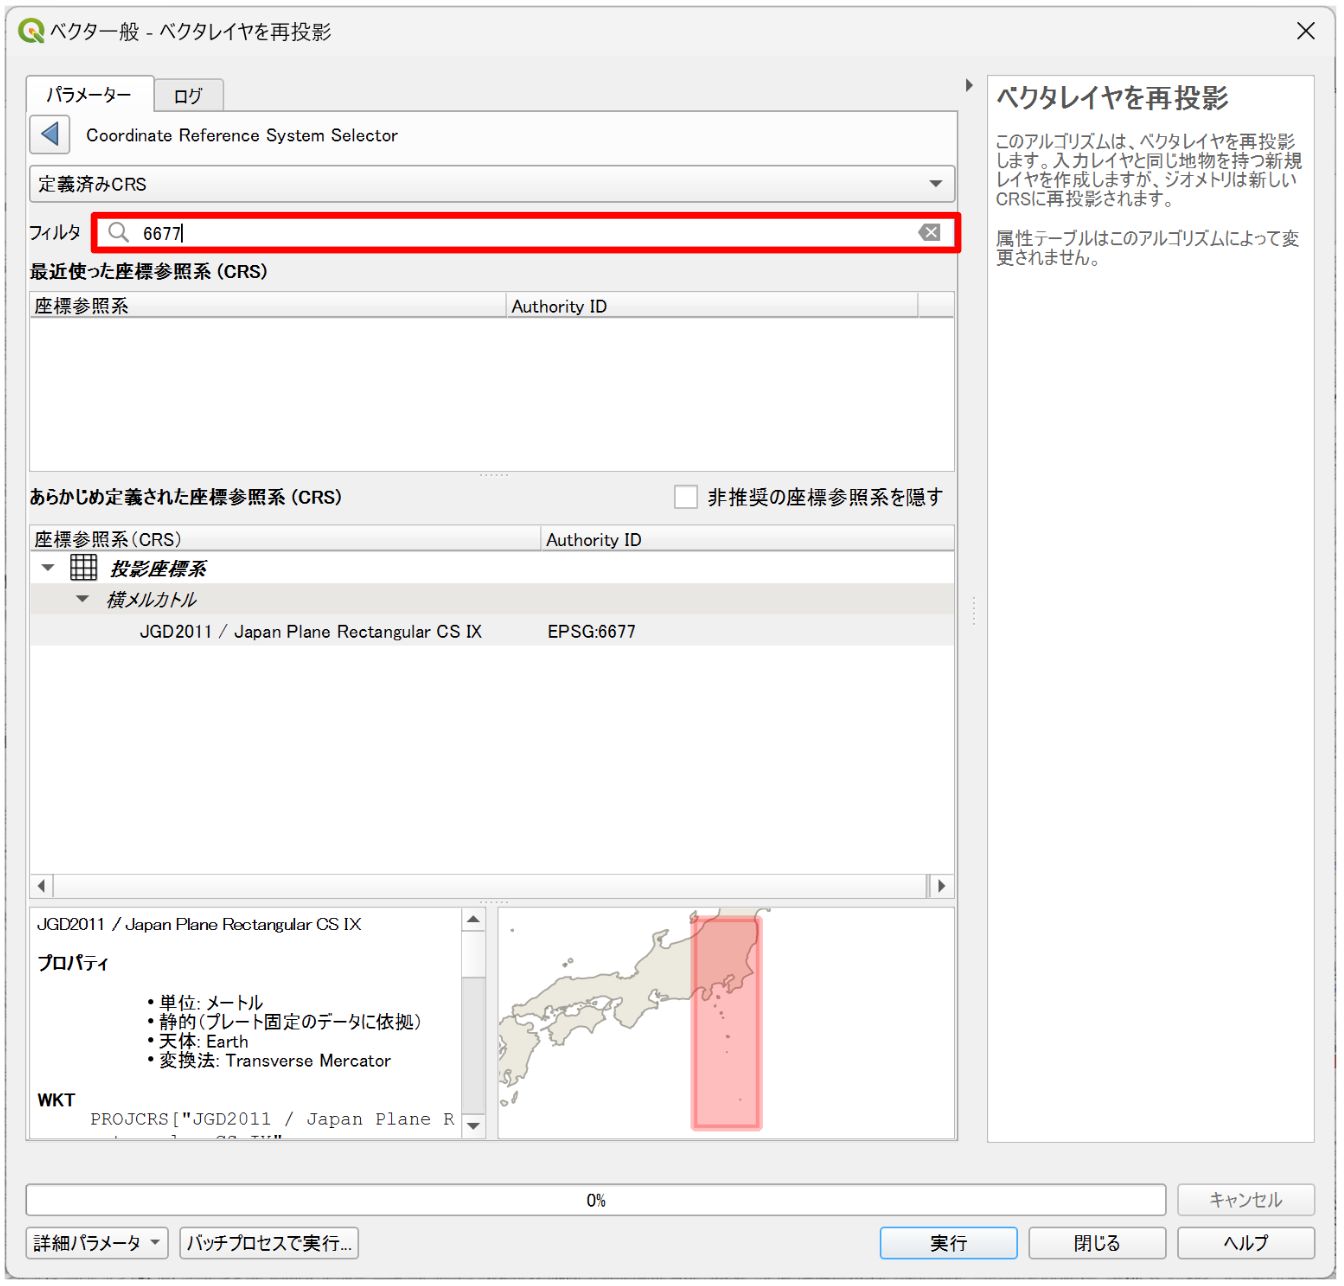1344x1286 pixels.
Task: Open the 詳細パラメータ dropdown menu
Action: (97, 1243)
